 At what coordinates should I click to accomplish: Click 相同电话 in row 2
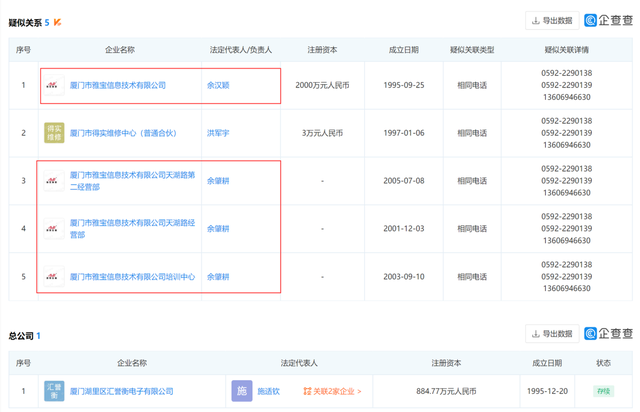tap(472, 133)
